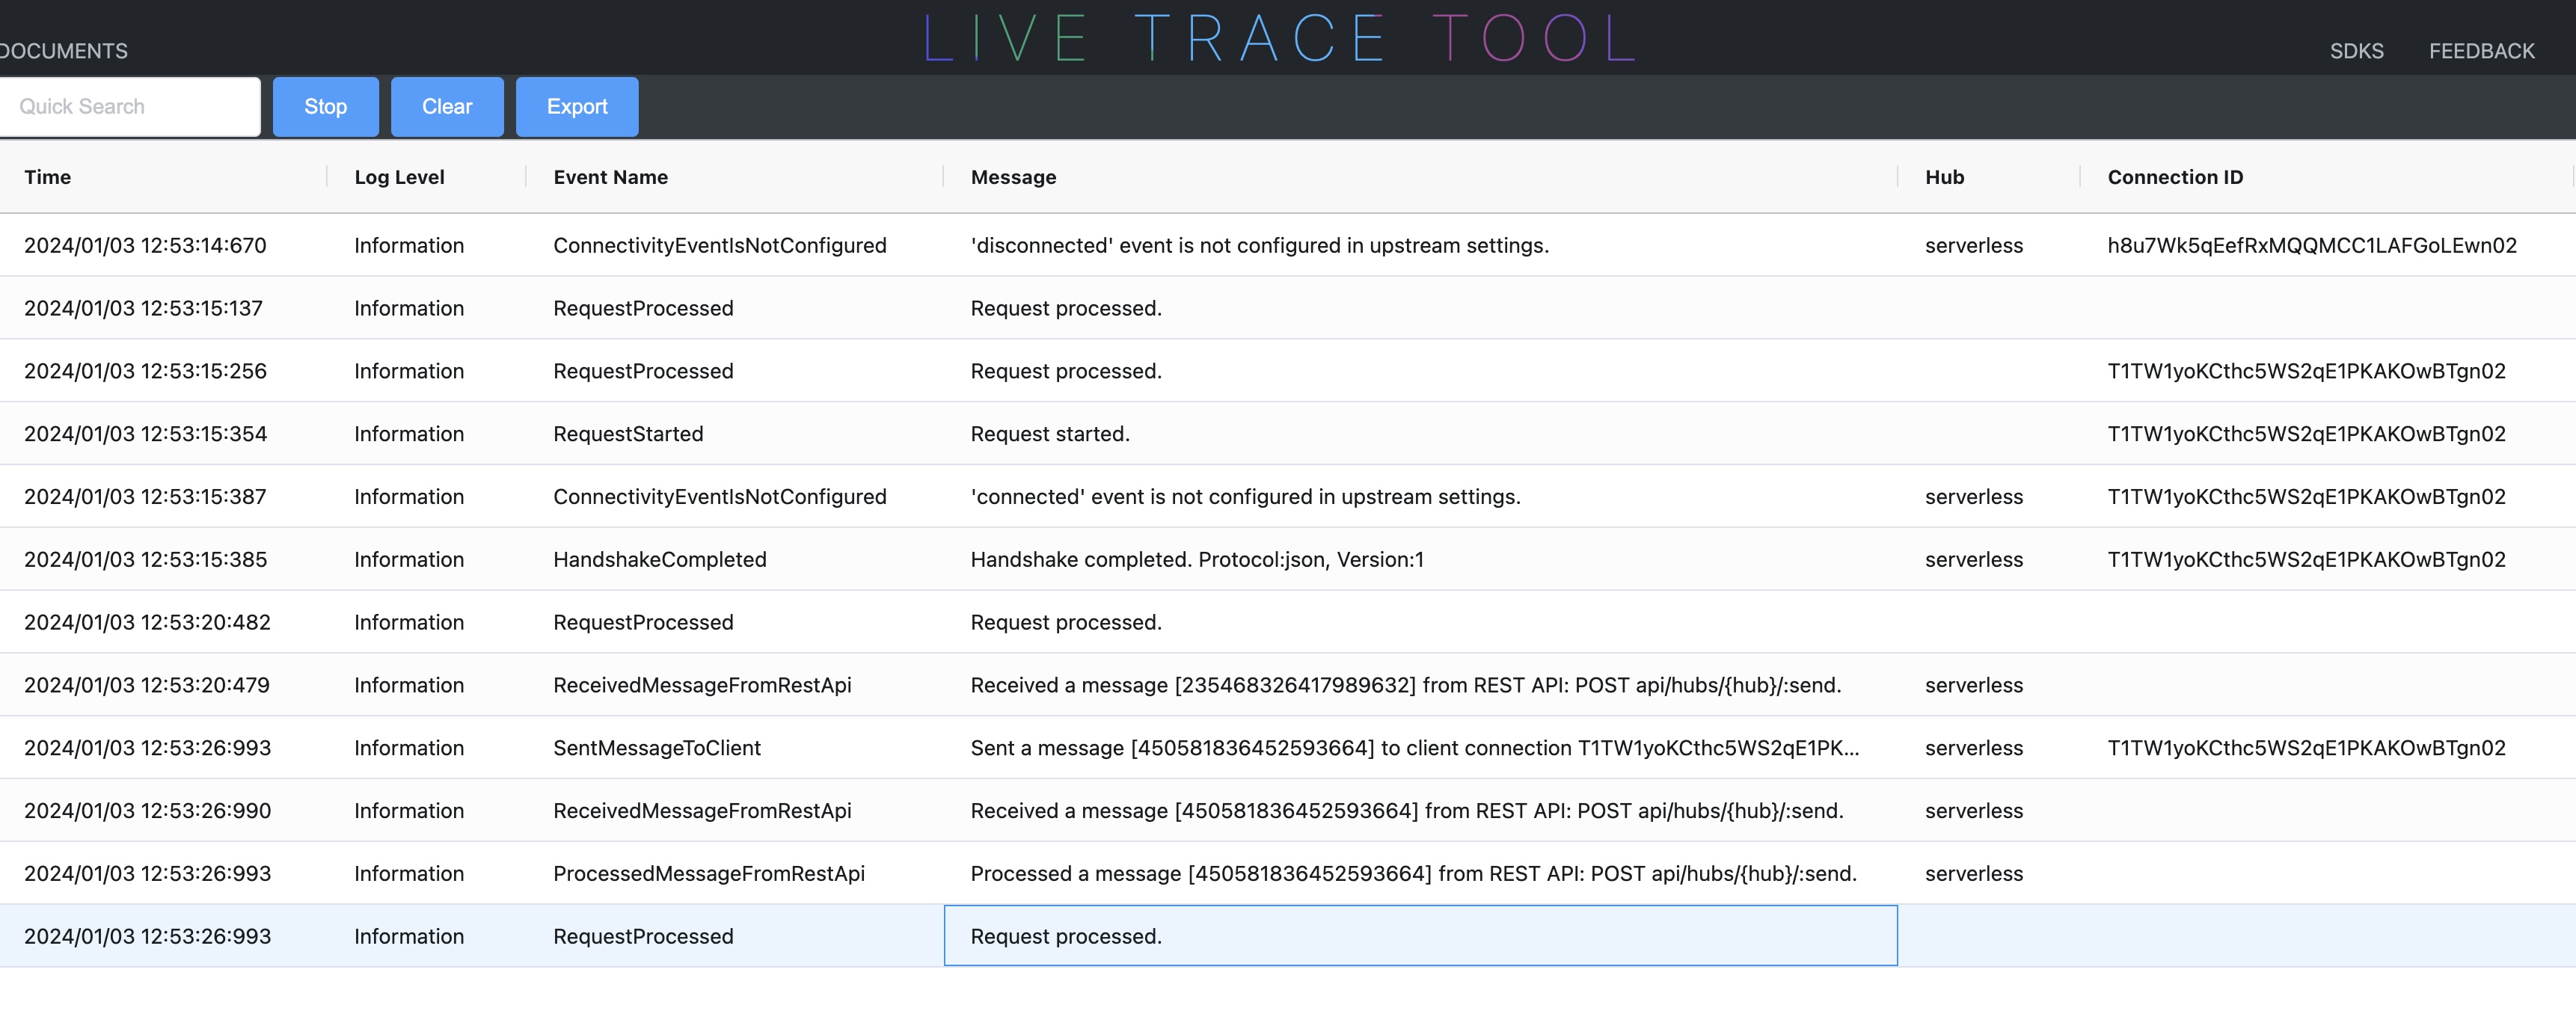Select the RequestStarted event row

tap(628, 434)
